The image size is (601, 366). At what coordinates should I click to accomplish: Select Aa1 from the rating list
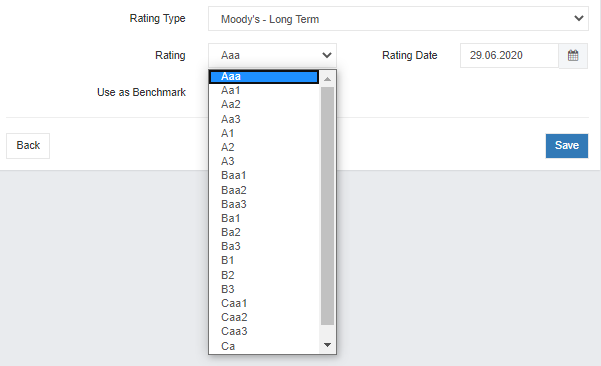tap(264, 90)
